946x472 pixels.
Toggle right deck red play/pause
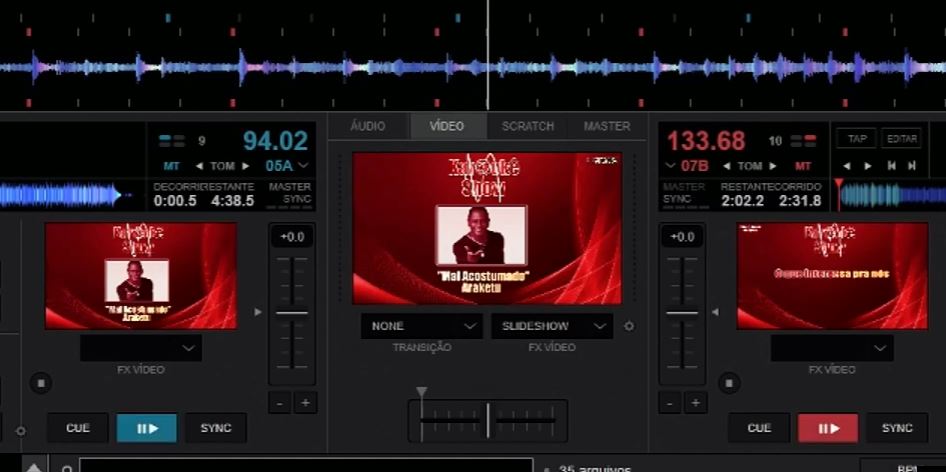tap(828, 428)
